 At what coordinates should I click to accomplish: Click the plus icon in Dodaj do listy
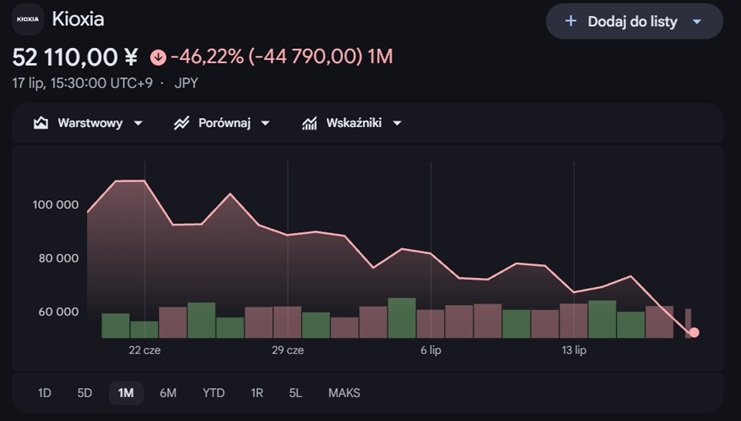(571, 21)
